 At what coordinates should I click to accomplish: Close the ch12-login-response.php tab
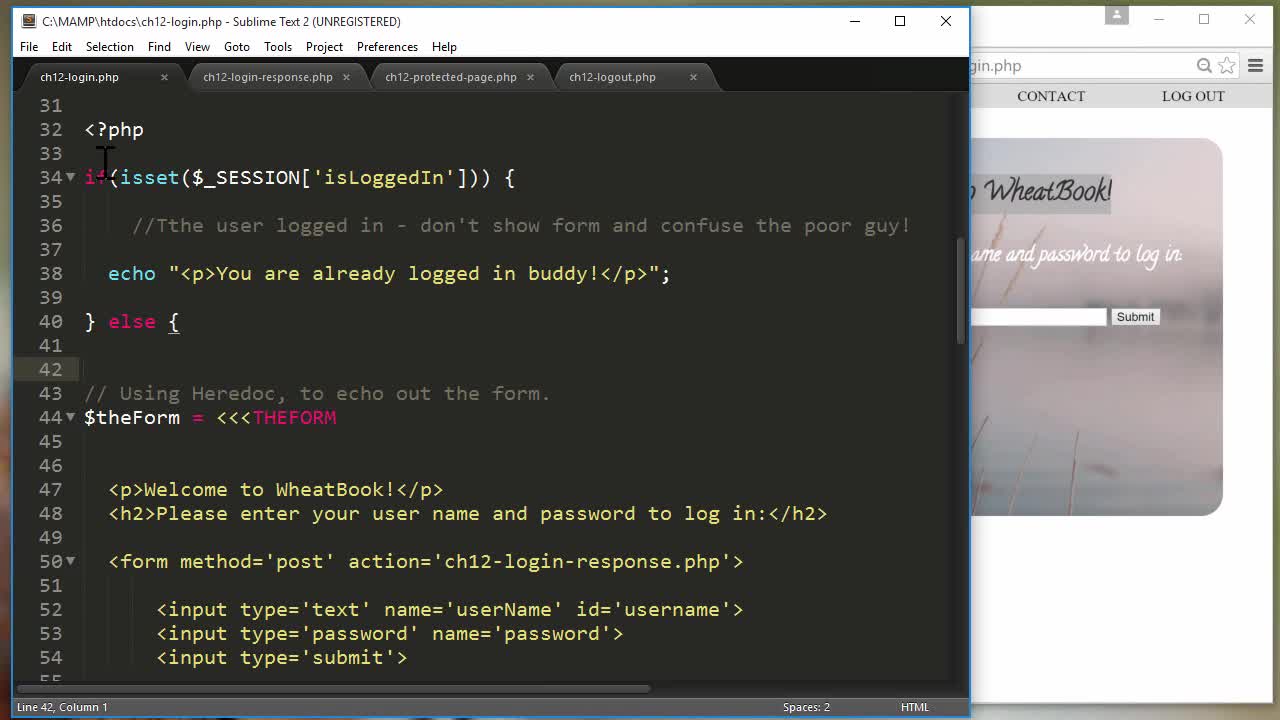tap(346, 77)
